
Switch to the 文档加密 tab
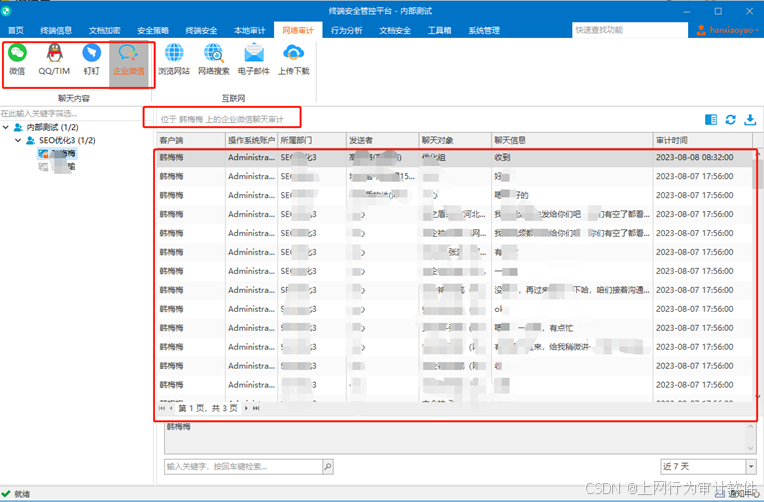point(104,30)
